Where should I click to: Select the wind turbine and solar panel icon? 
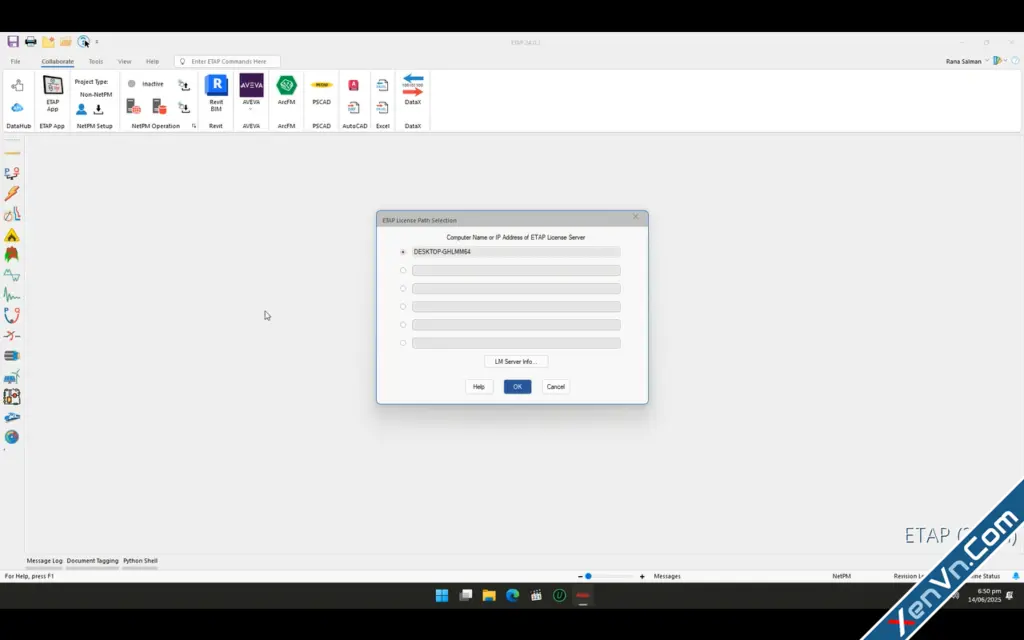(12, 376)
